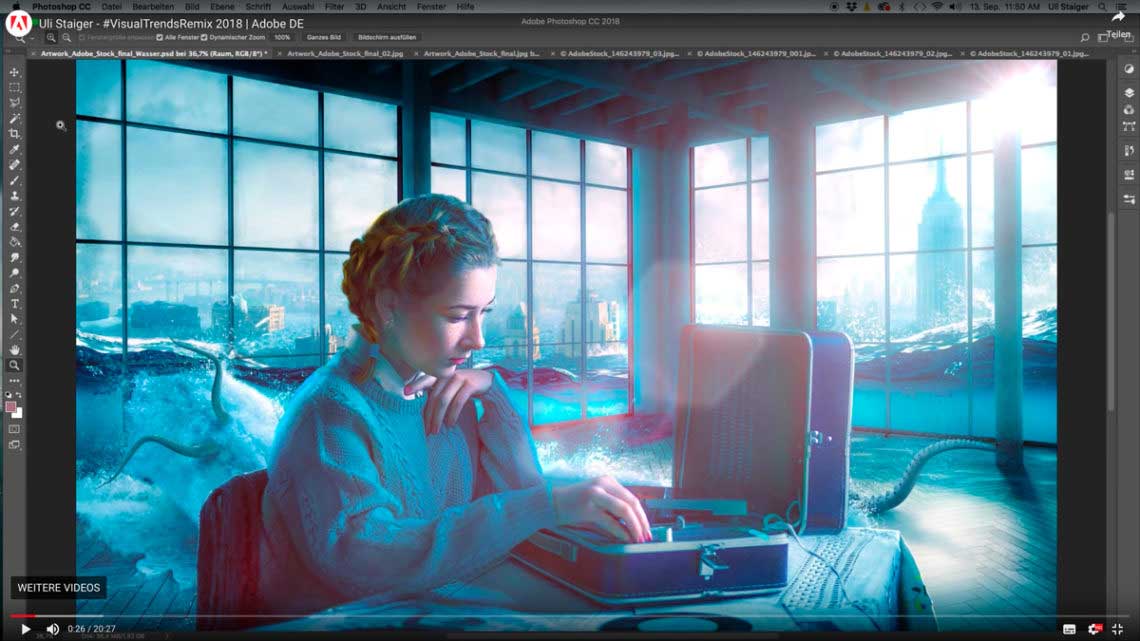1140x641 pixels.
Task: Click the Teilen share button
Action: pyautogui.click(x=1118, y=25)
